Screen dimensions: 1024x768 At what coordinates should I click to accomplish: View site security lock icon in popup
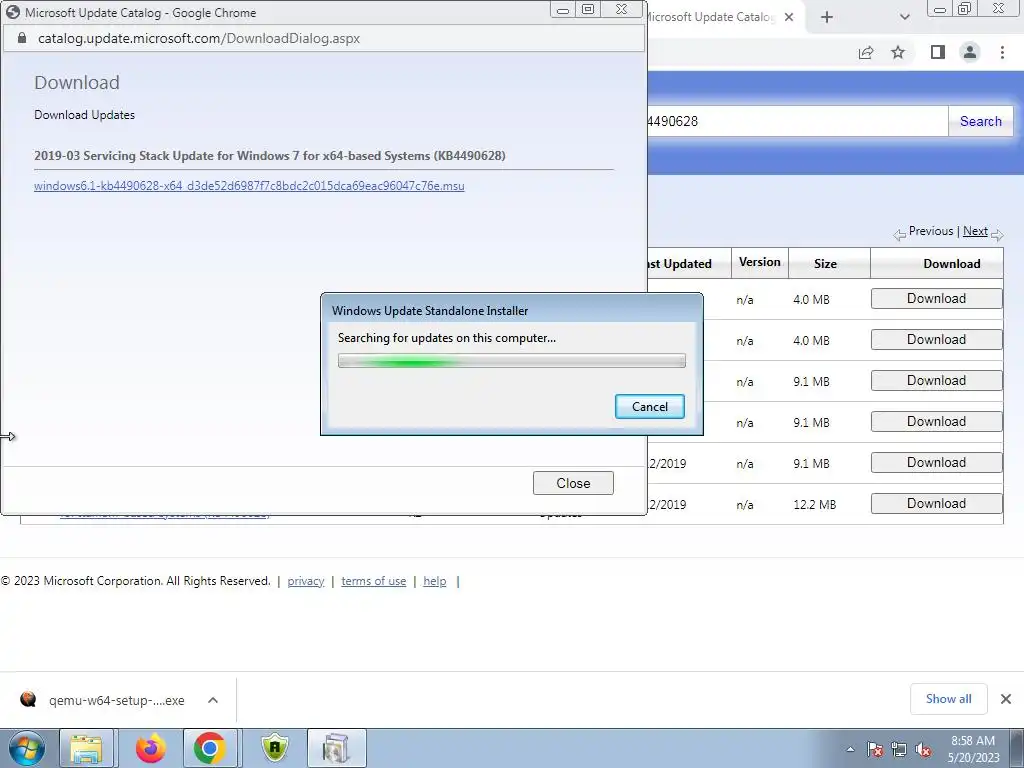tap(22, 39)
